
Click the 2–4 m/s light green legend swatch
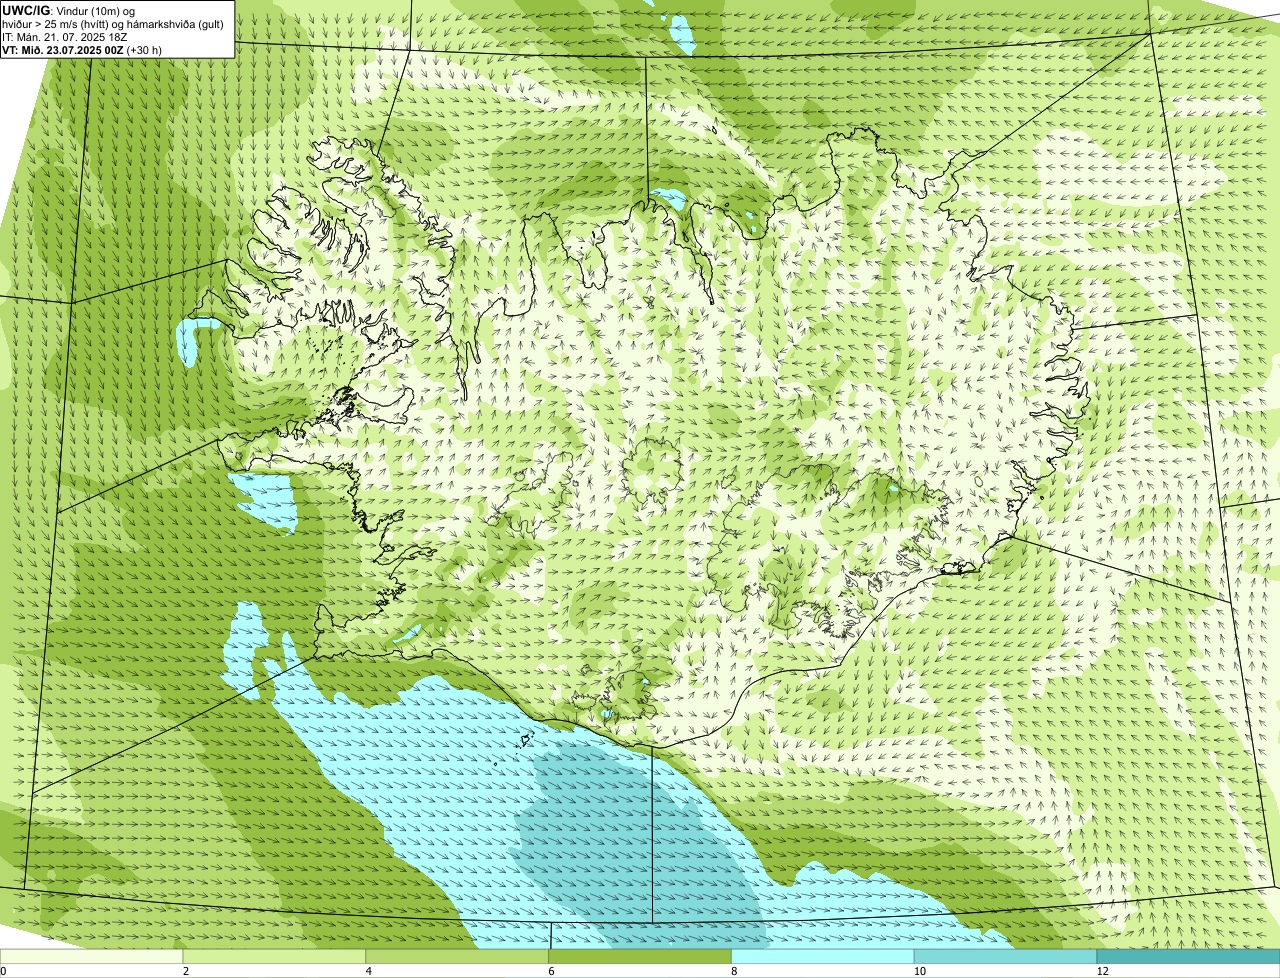(x=275, y=956)
